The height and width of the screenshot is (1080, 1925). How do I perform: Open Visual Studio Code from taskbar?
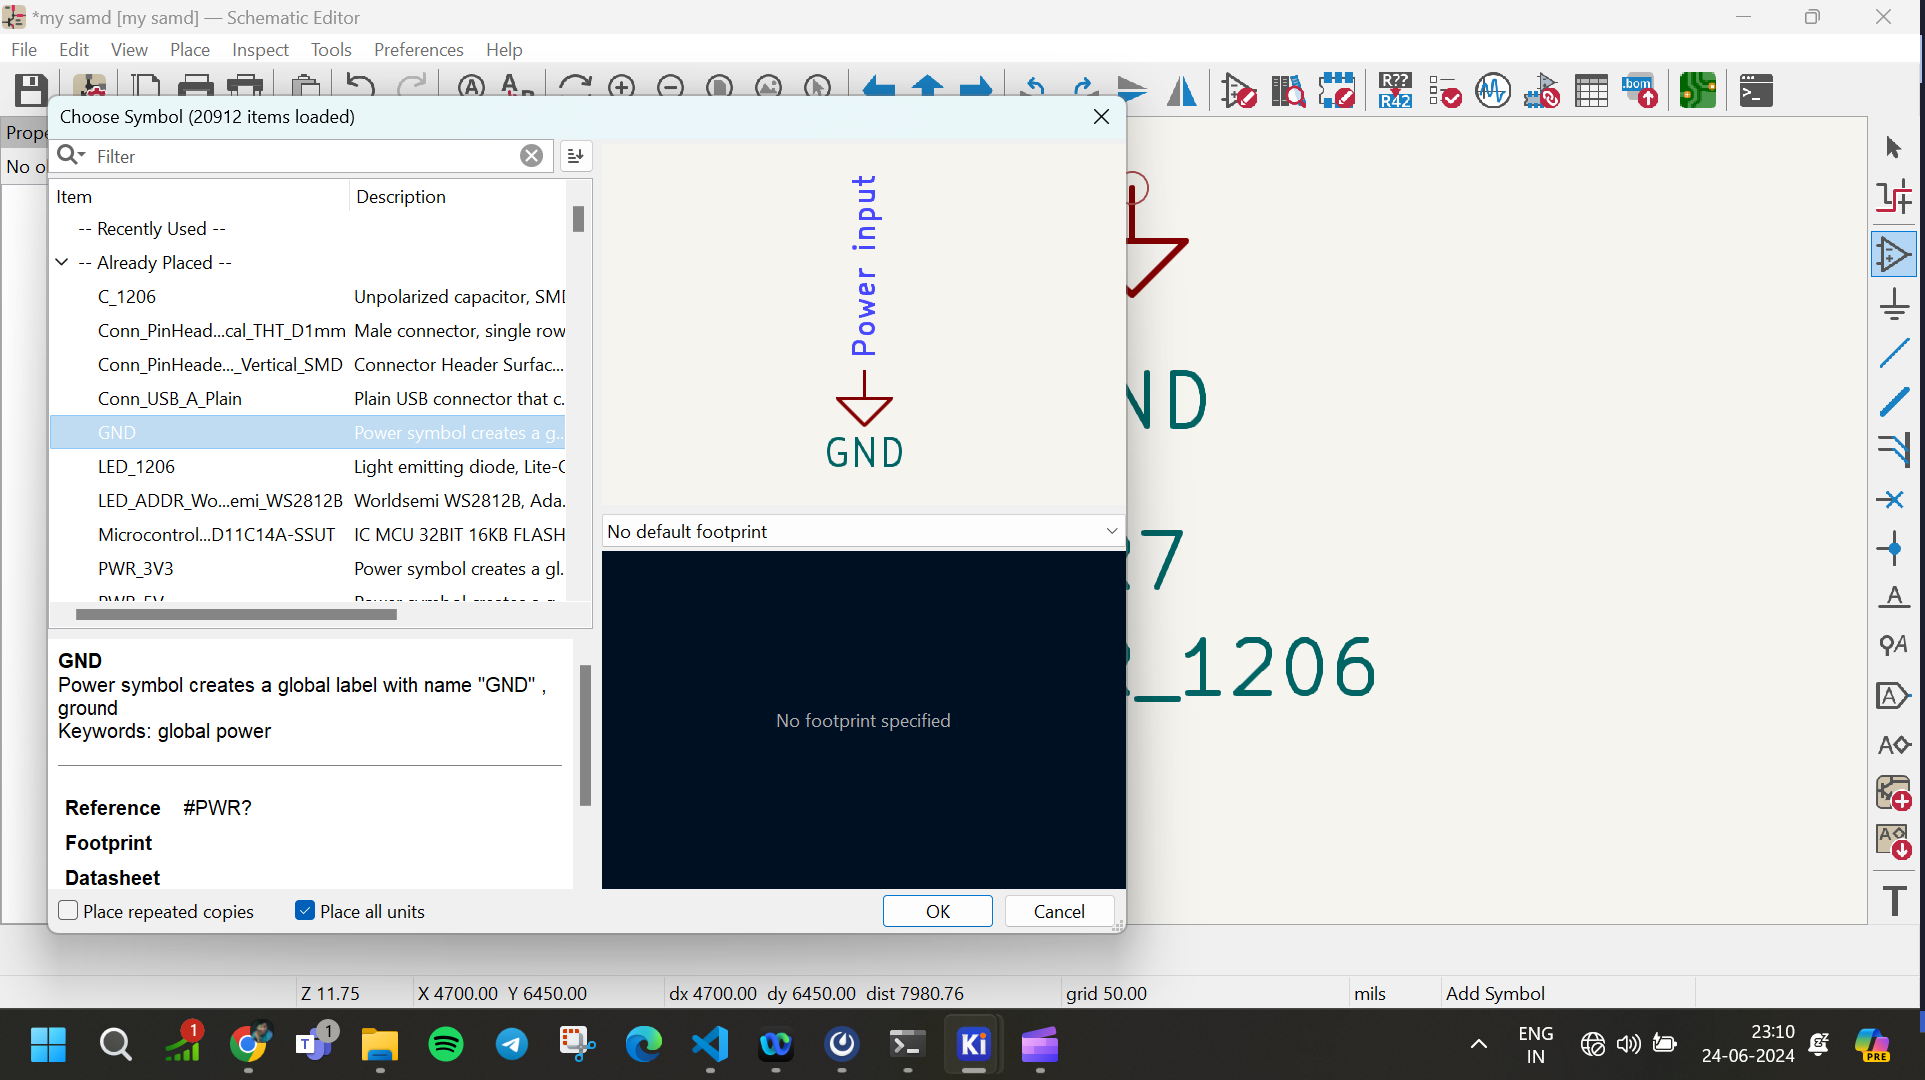coord(710,1045)
